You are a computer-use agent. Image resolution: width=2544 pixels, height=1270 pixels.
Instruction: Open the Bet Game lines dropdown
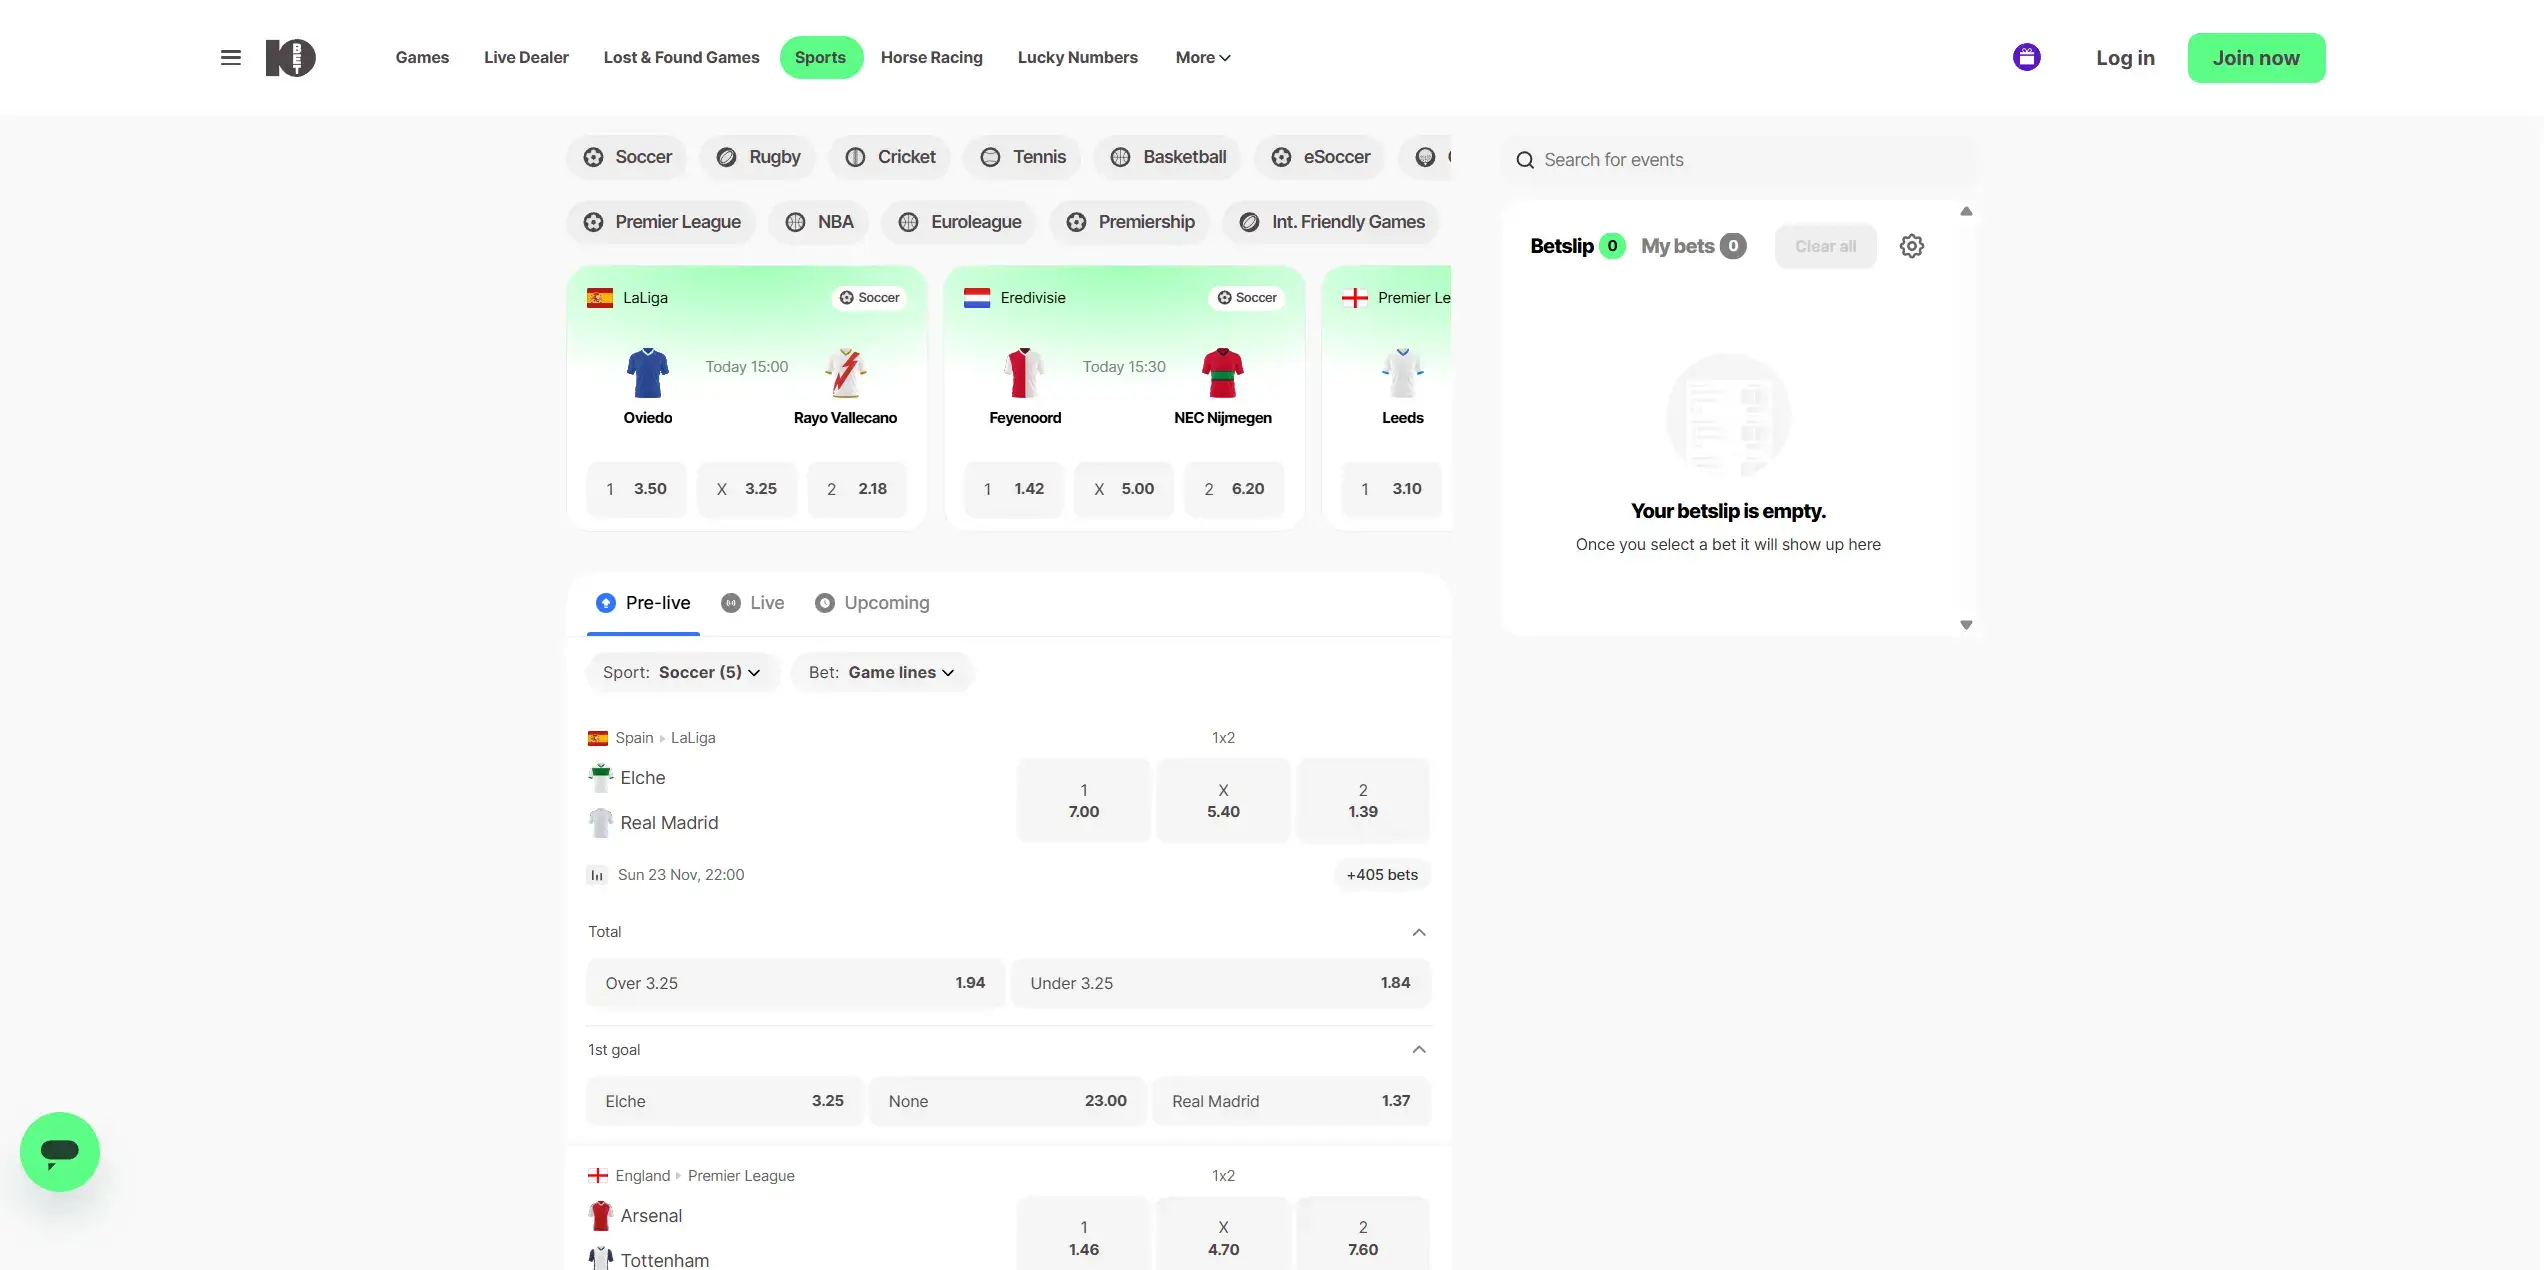(882, 672)
